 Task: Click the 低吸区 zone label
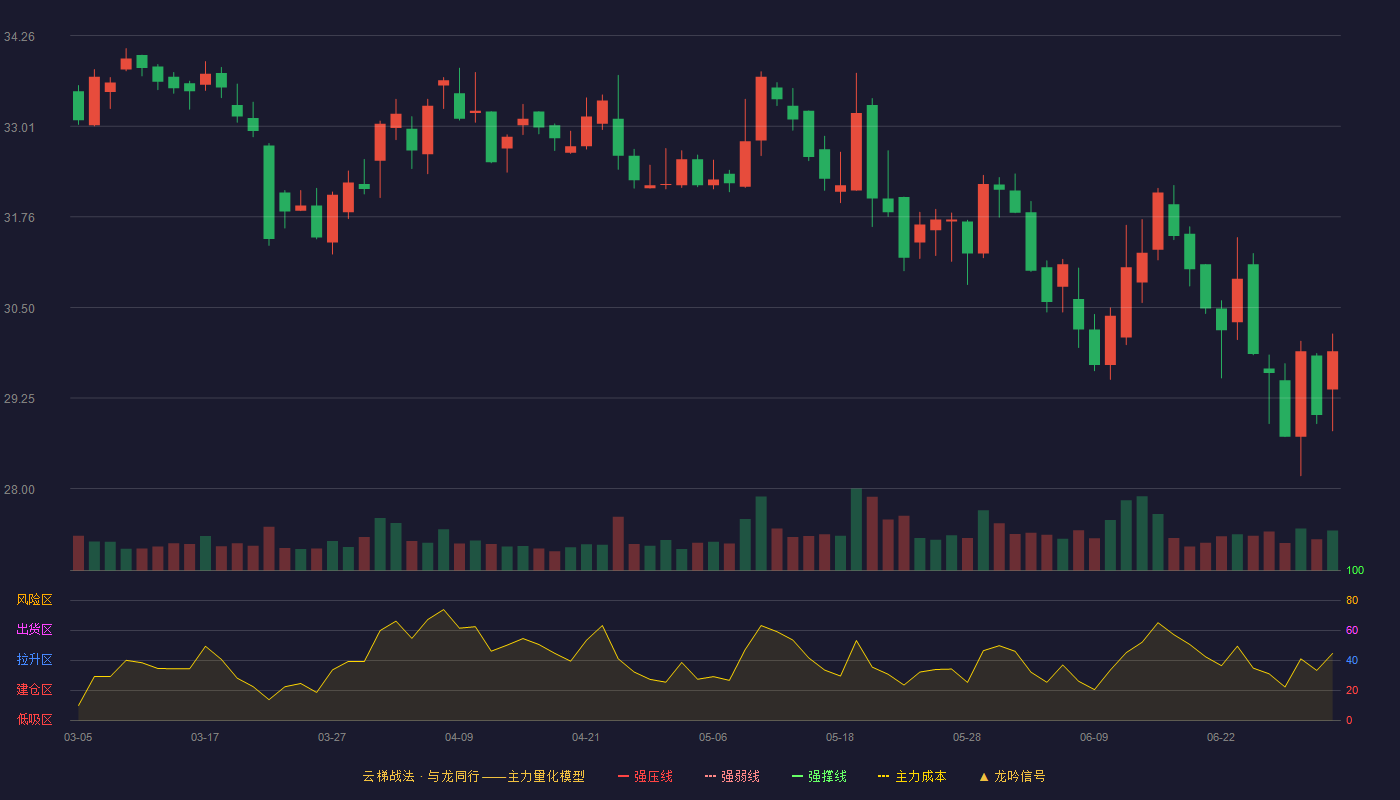tap(34, 719)
